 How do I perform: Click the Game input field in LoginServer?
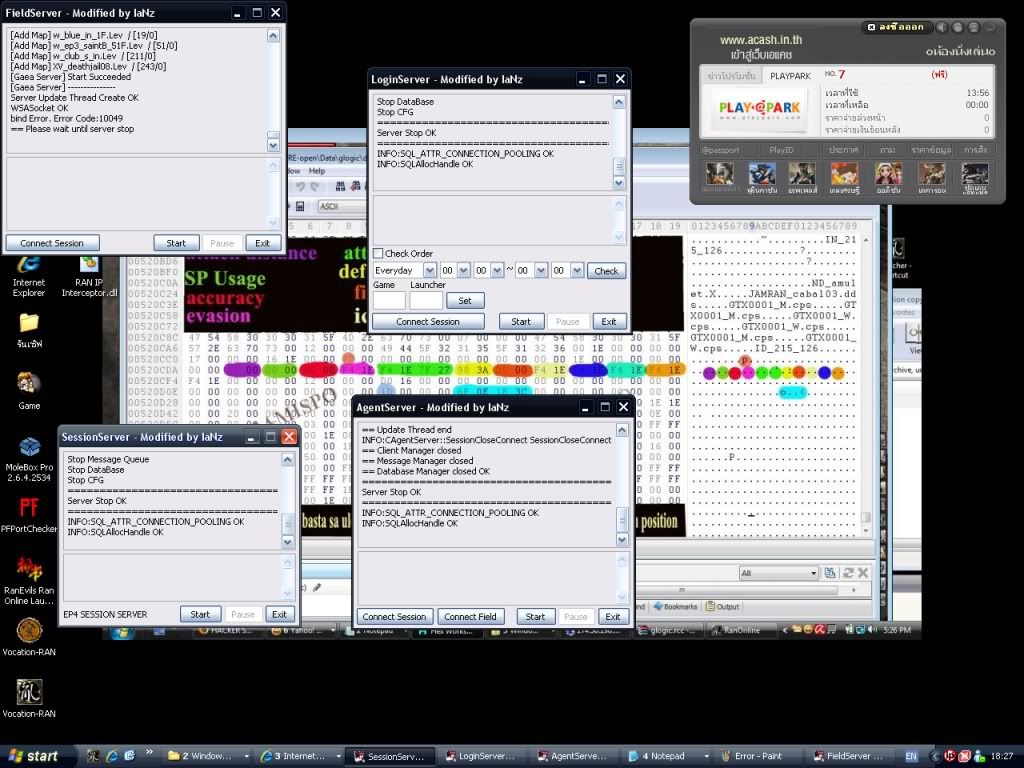tap(389, 300)
